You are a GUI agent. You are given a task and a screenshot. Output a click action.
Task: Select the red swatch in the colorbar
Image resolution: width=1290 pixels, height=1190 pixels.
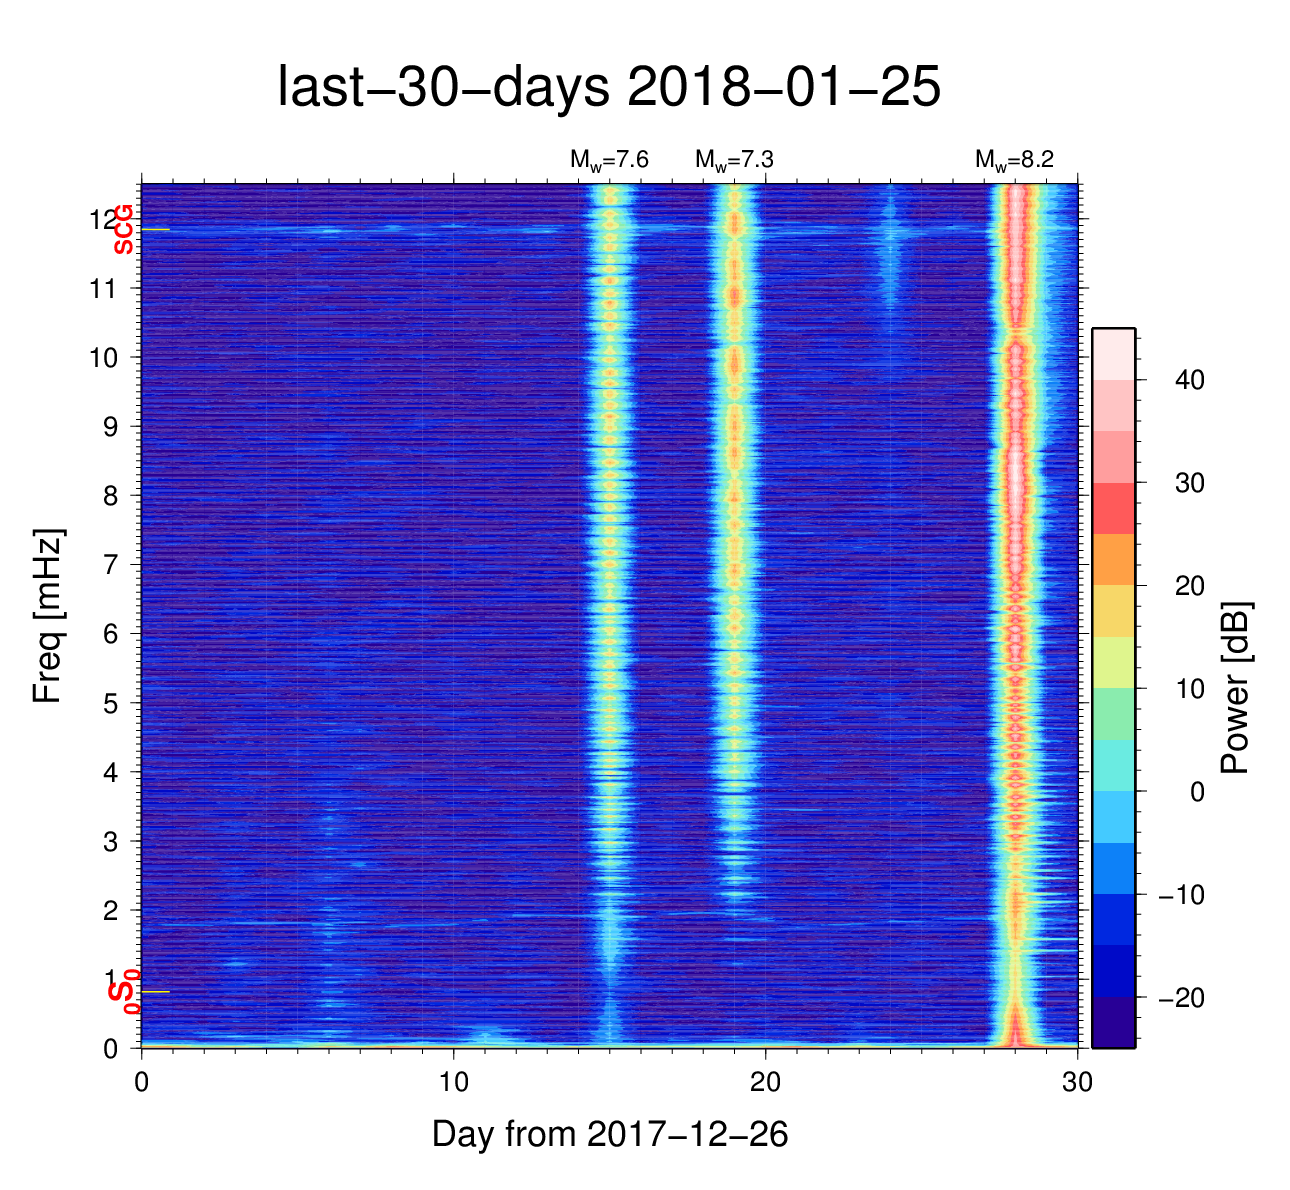1113,508
